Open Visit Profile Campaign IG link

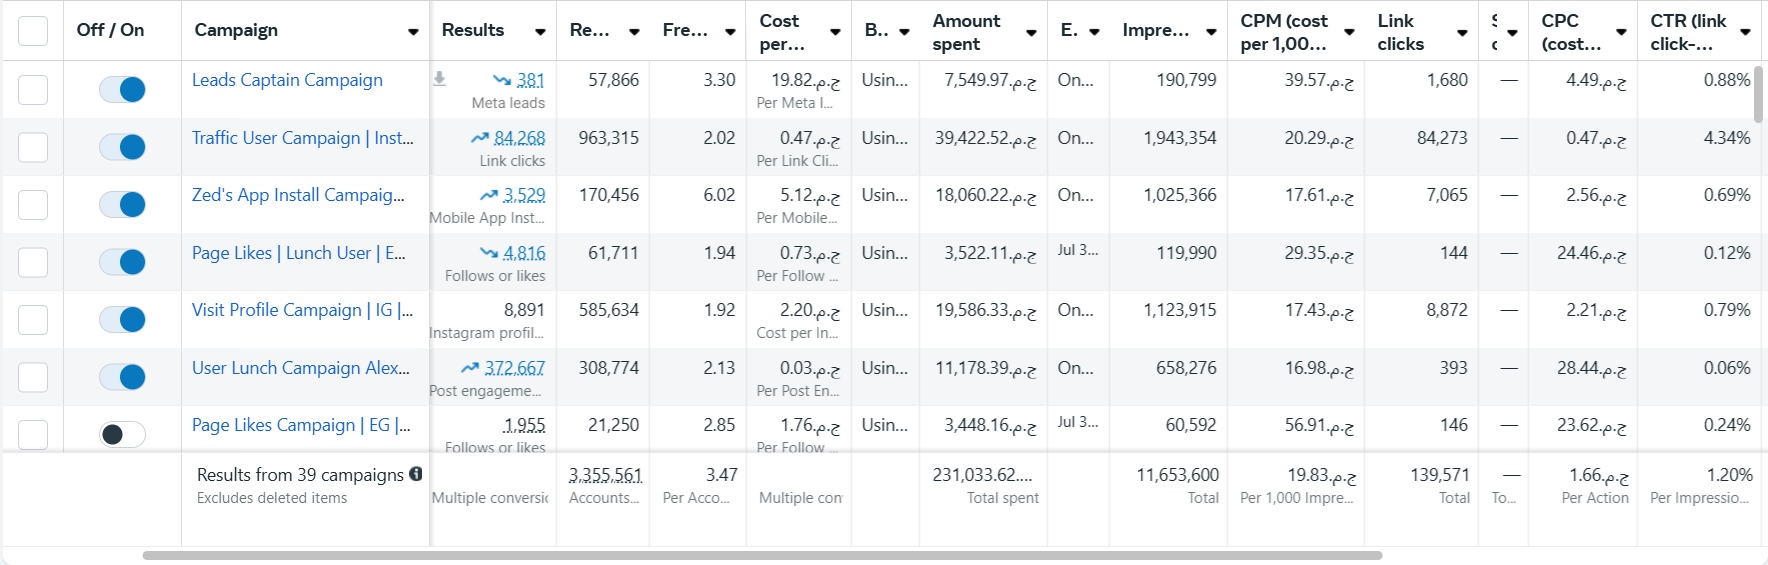click(302, 310)
